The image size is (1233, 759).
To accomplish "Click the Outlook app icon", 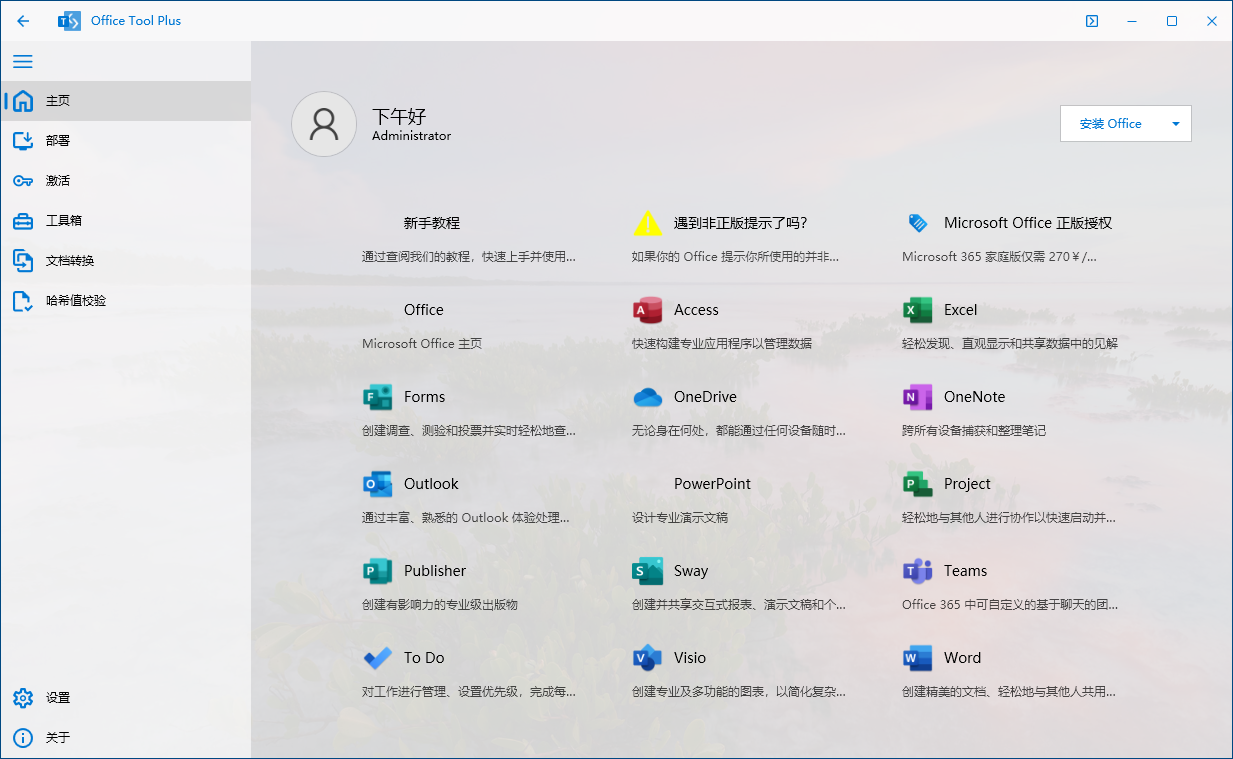I will [x=377, y=484].
